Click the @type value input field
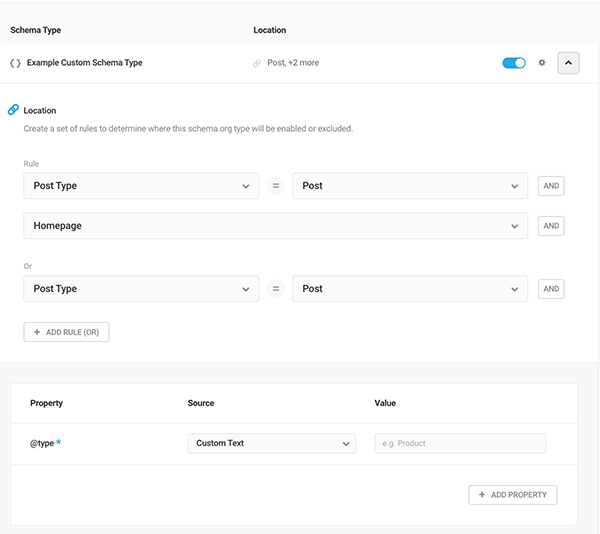 tap(460, 443)
